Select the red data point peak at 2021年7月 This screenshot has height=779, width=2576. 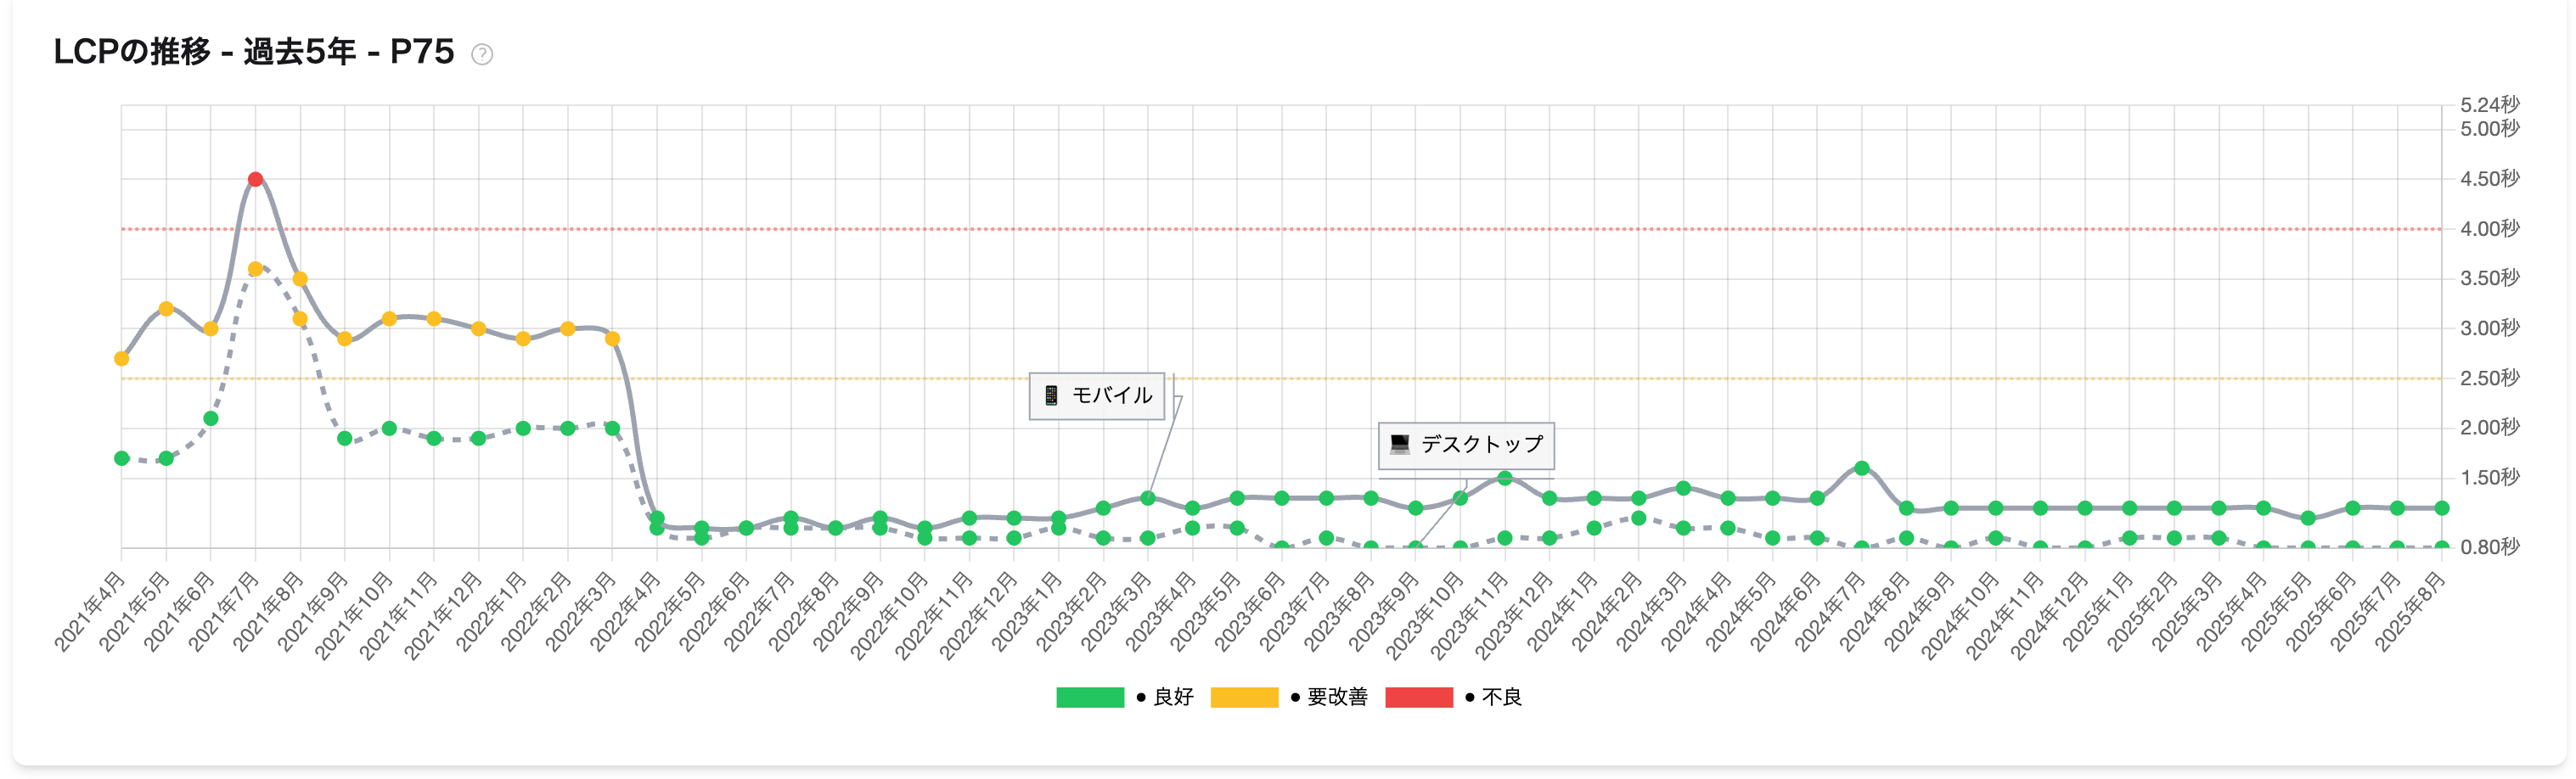256,178
